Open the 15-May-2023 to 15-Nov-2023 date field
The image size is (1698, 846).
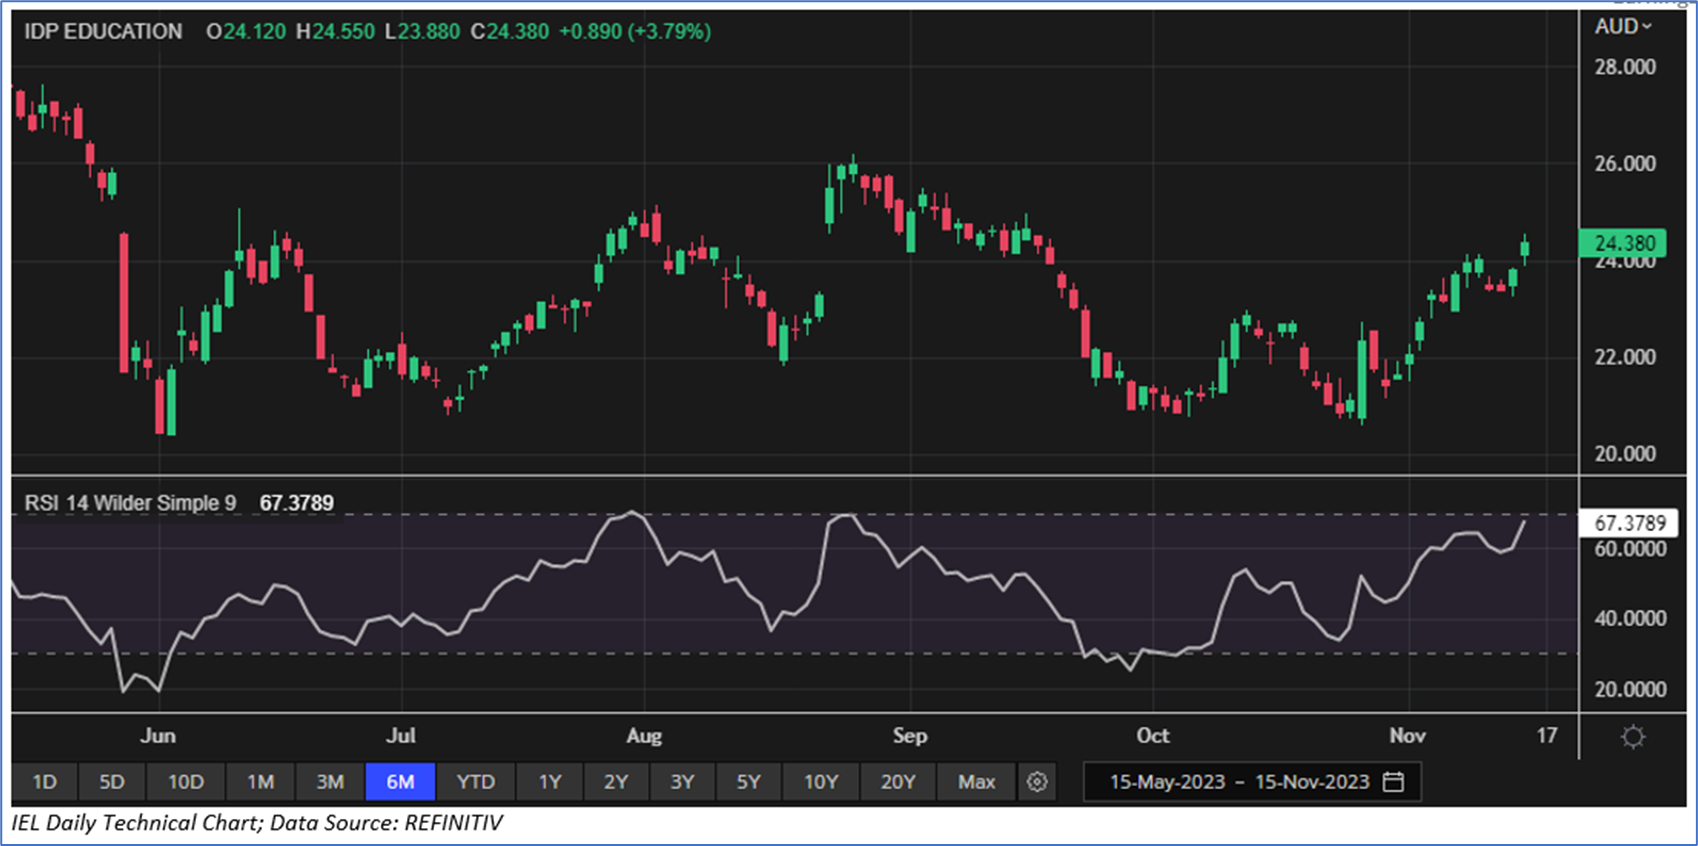click(x=1239, y=782)
